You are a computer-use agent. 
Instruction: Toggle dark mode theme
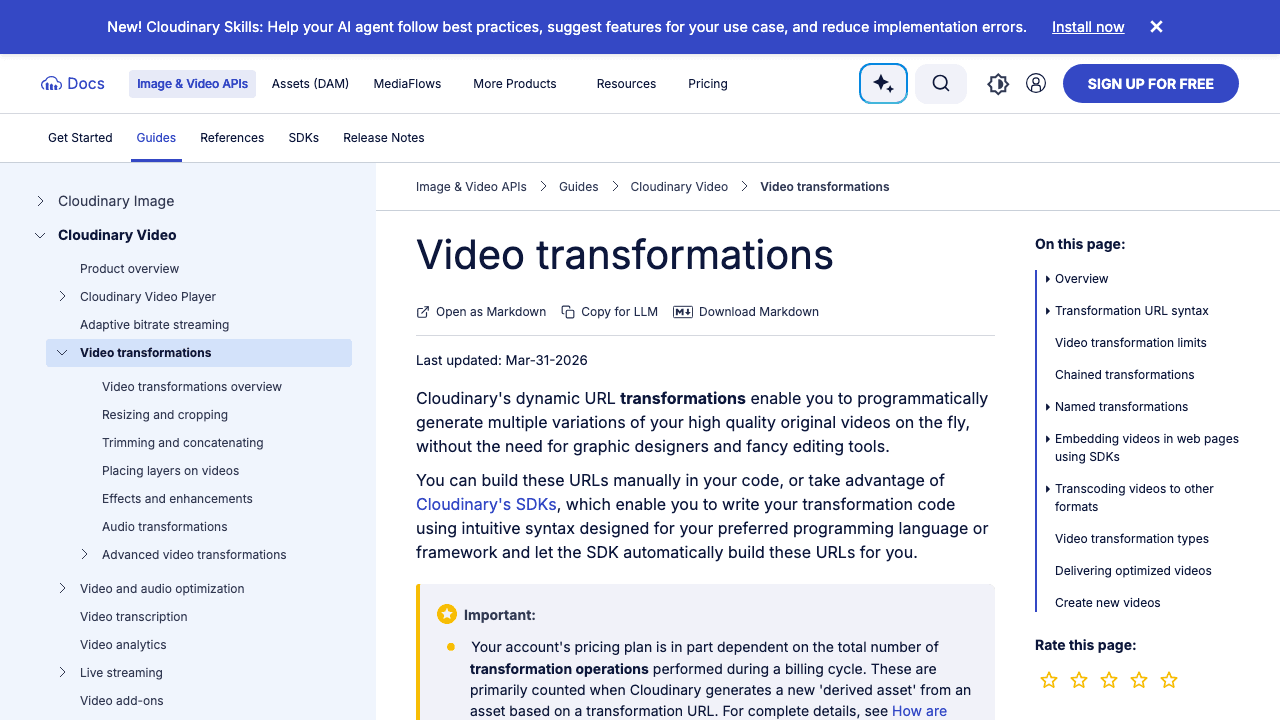[x=997, y=83]
